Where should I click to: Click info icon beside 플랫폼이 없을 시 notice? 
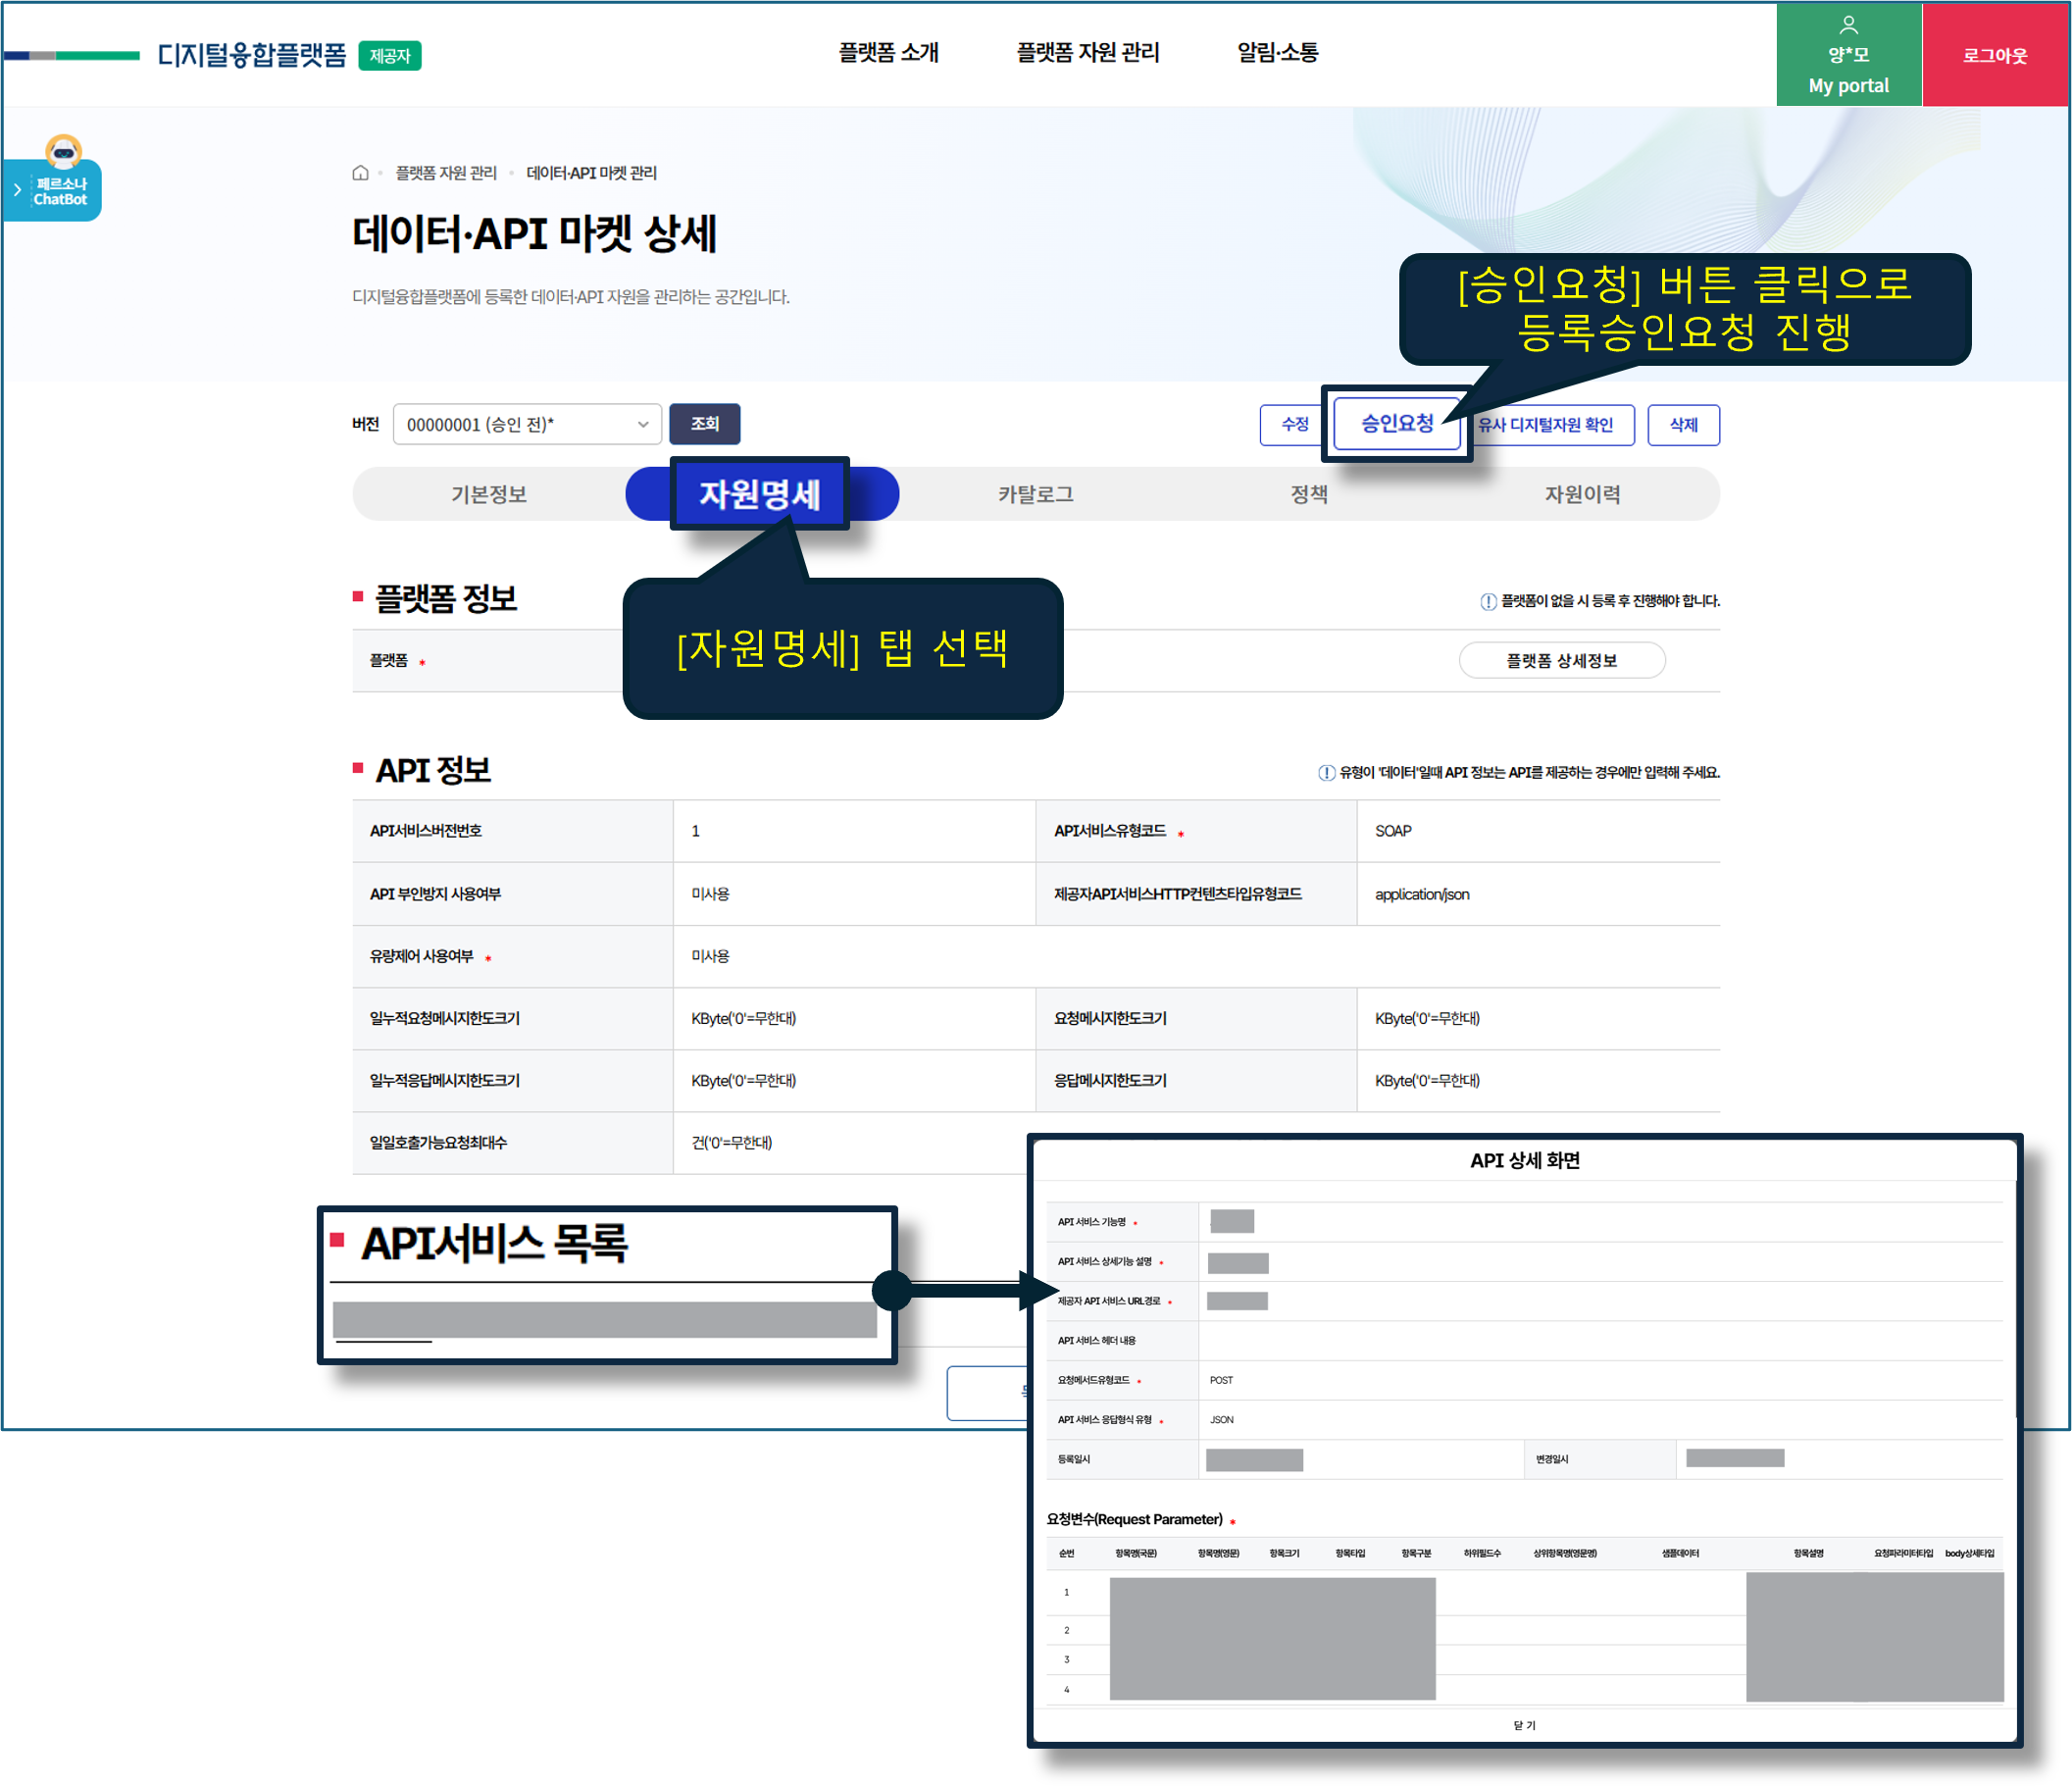point(1488,601)
